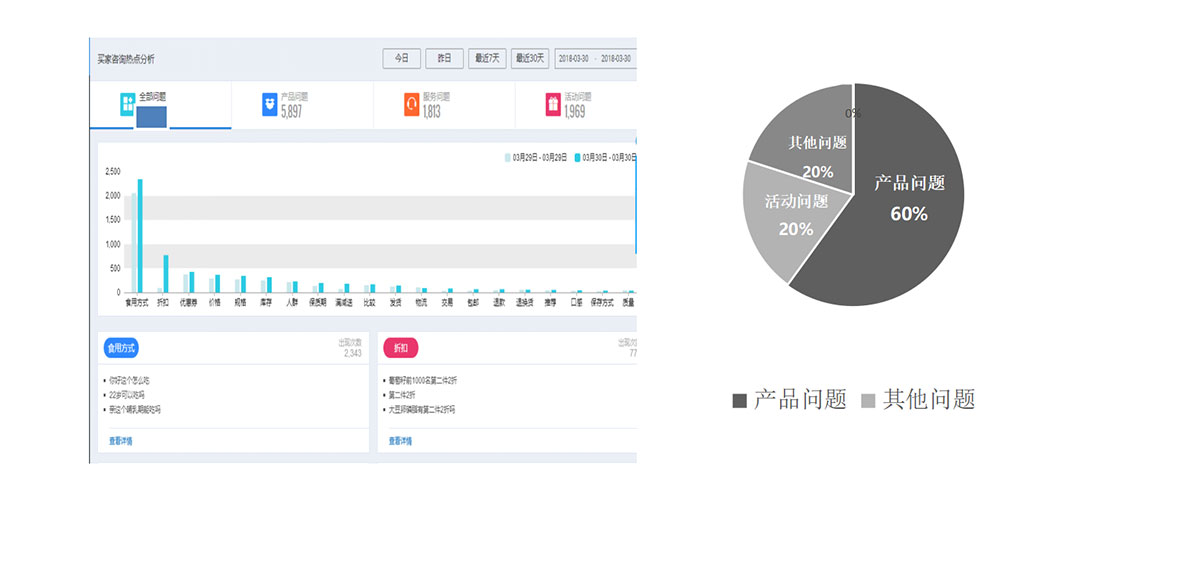Click the 最近7天 filter button

click(487, 58)
